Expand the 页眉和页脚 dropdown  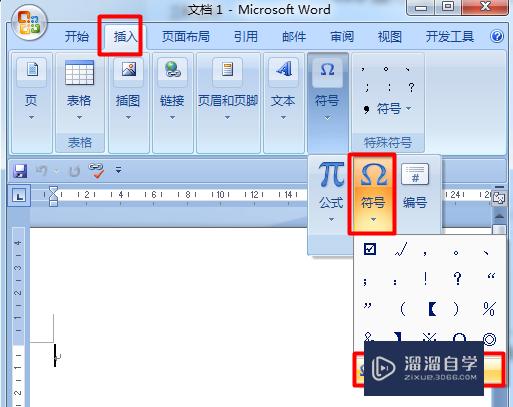click(228, 103)
